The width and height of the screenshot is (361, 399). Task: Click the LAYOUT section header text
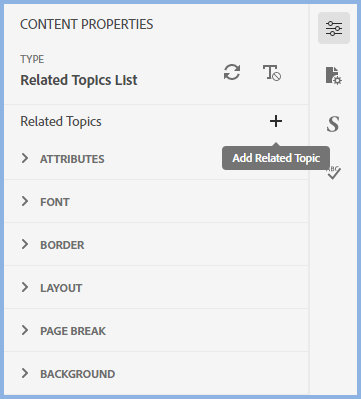pos(61,288)
